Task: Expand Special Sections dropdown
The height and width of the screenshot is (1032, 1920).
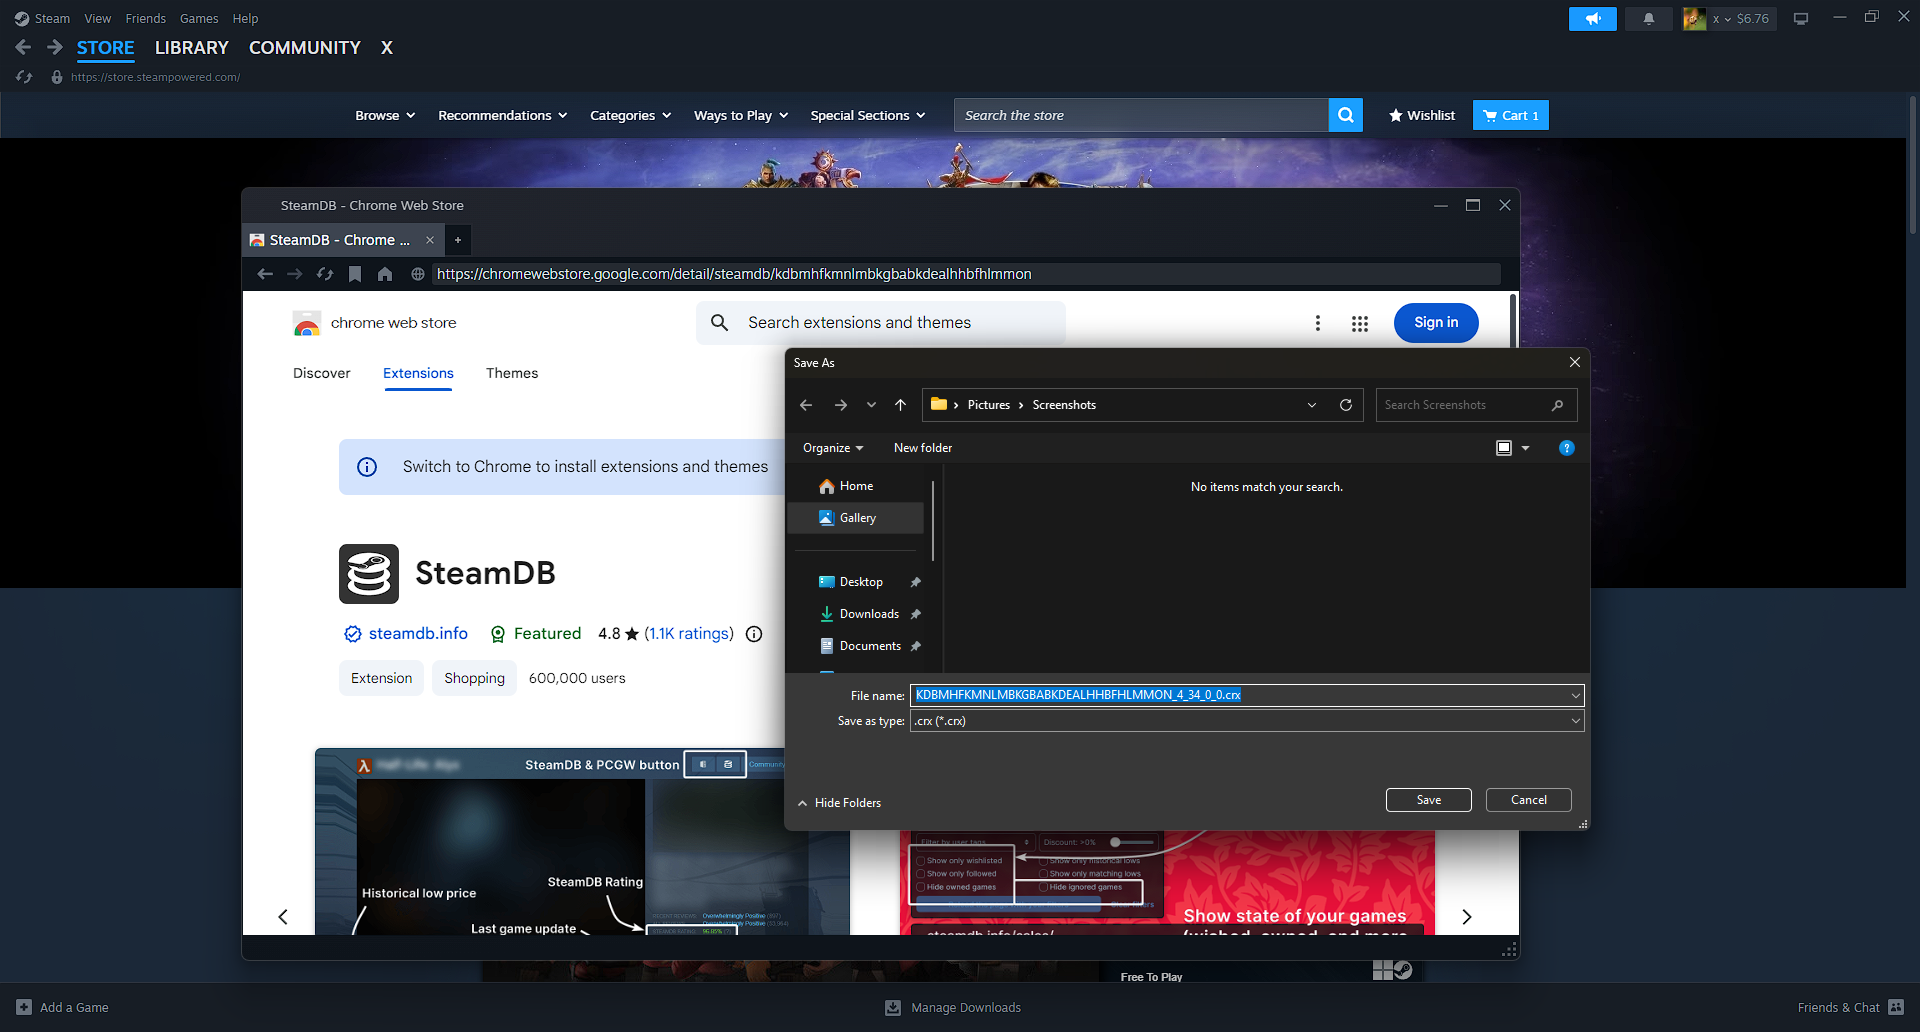Action: (868, 116)
